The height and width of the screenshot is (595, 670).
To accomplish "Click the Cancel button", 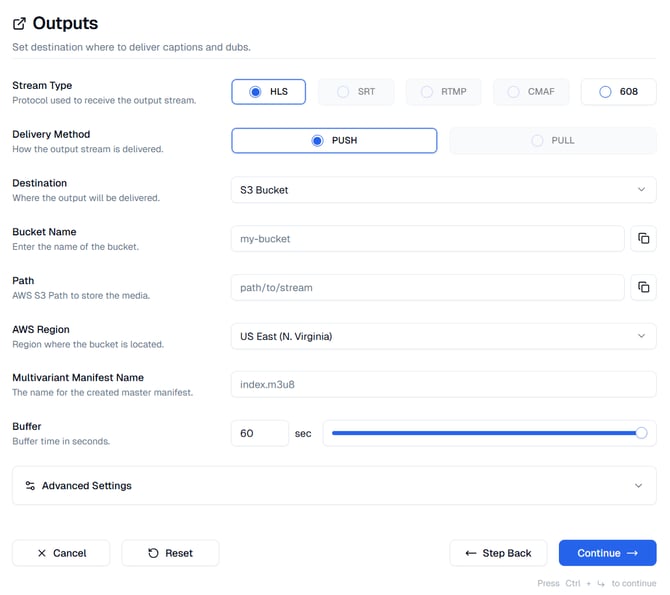I will coord(61,553).
